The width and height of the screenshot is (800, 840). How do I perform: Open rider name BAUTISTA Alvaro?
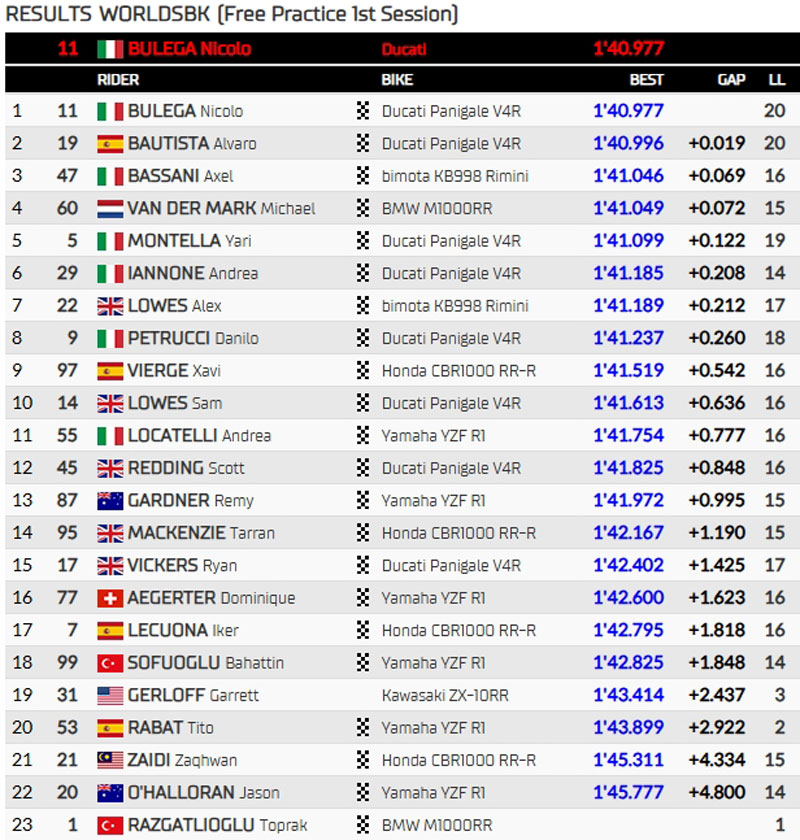[191, 144]
